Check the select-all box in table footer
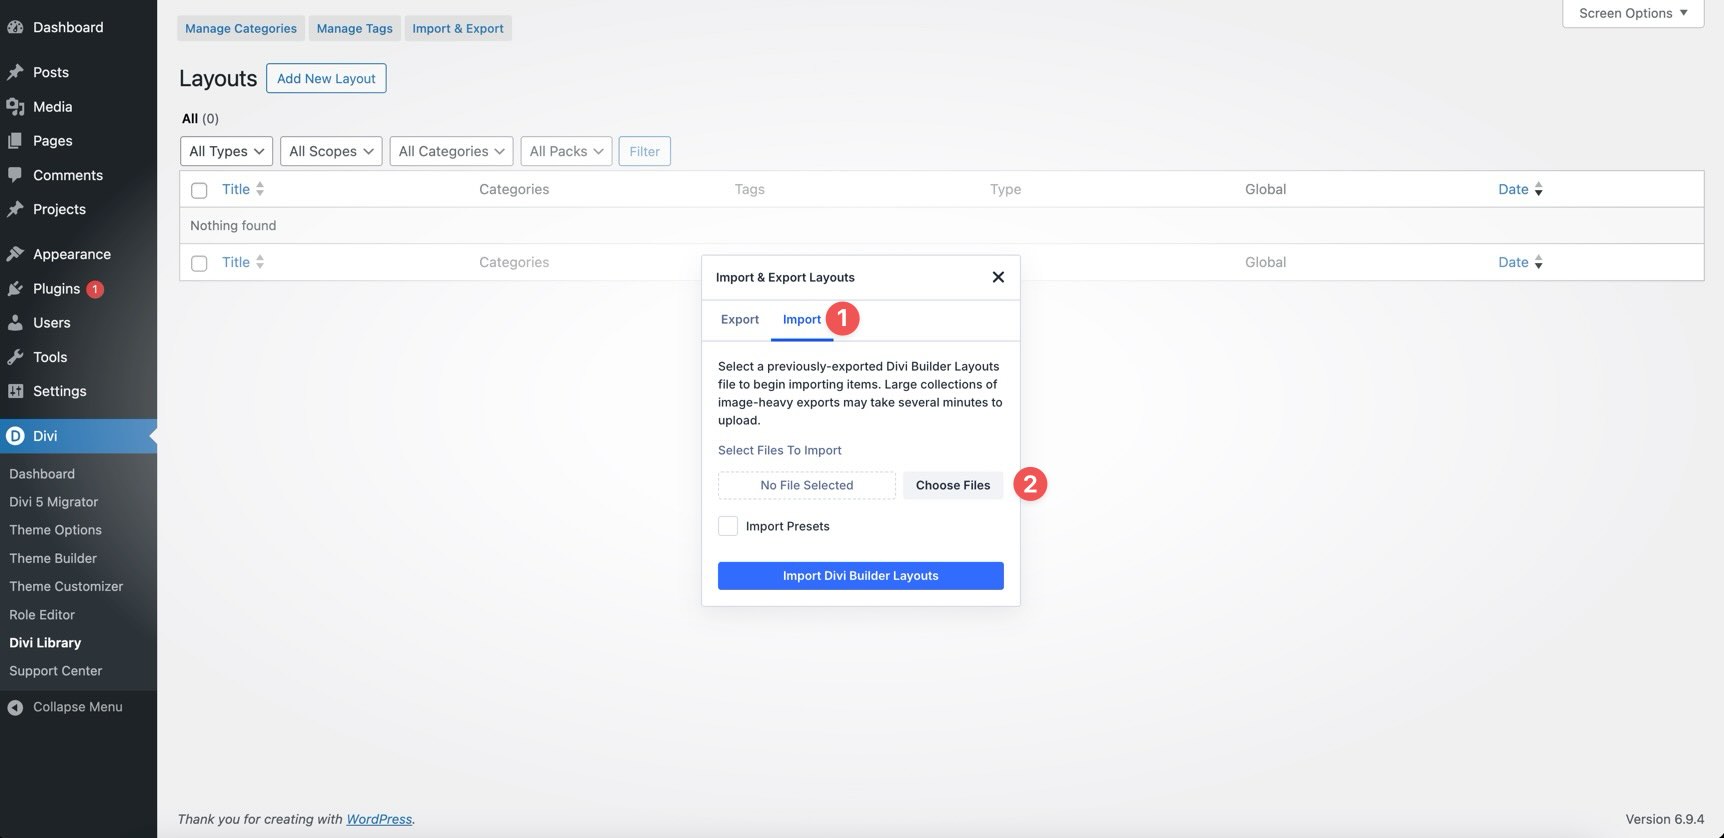 [199, 263]
